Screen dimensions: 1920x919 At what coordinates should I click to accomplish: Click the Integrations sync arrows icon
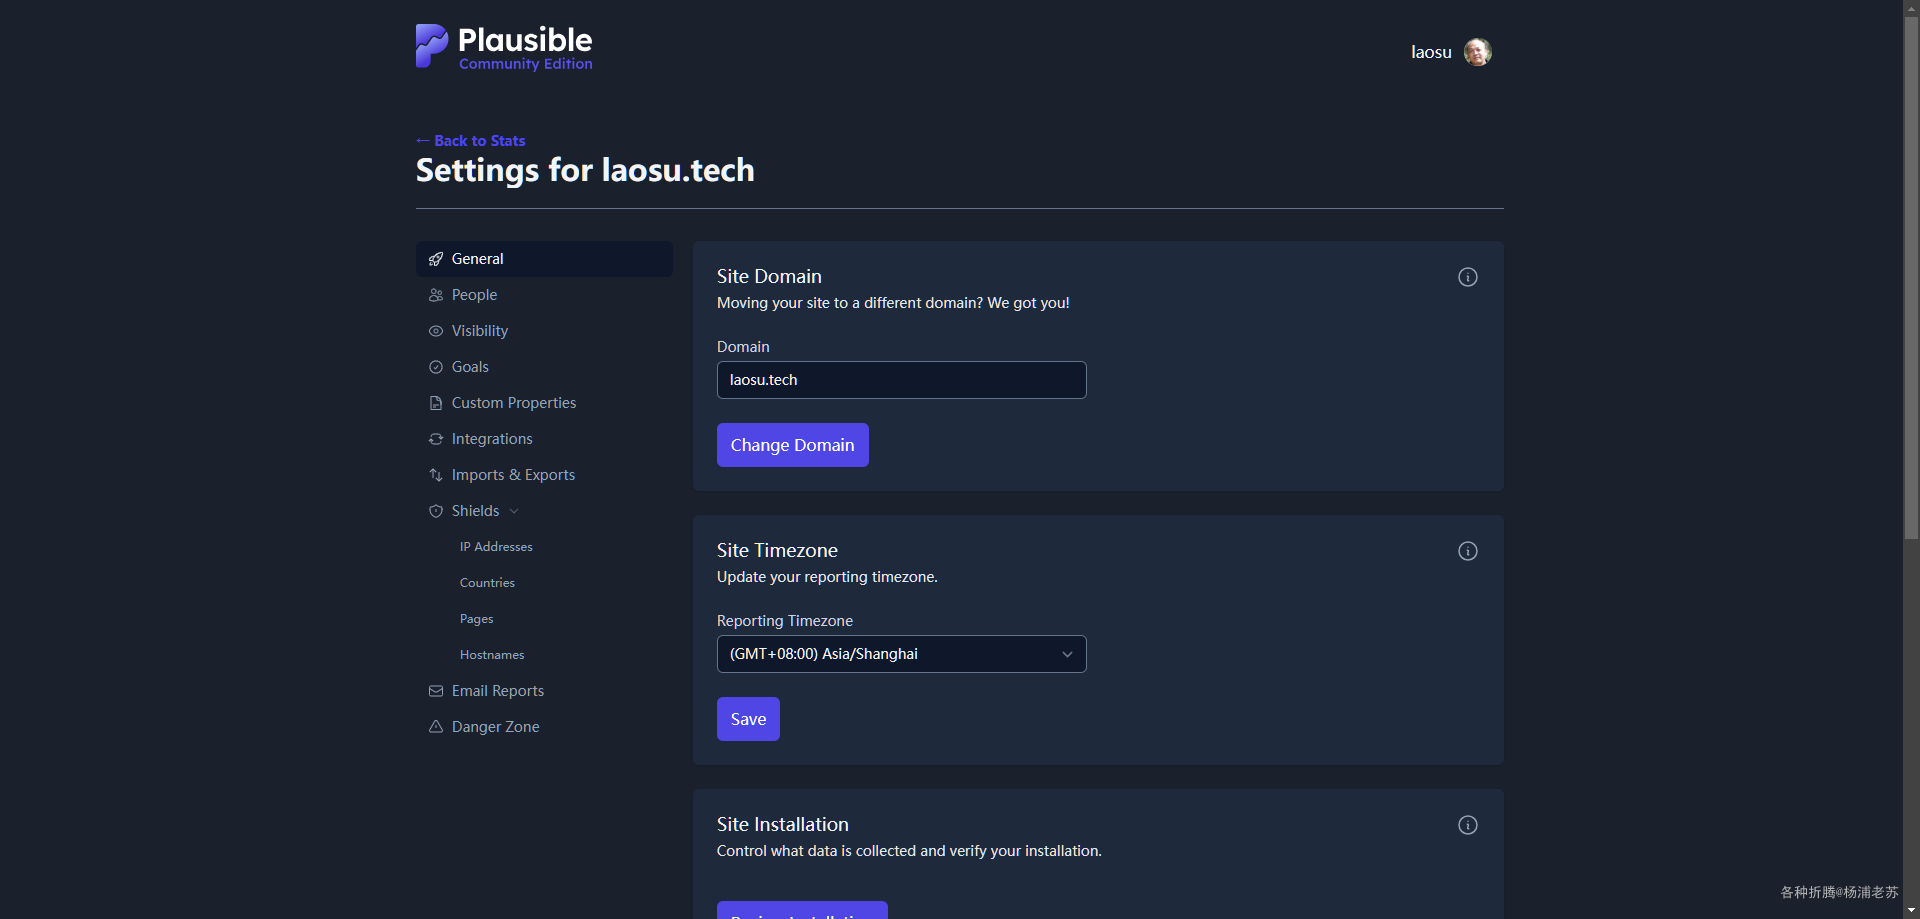[x=436, y=439]
